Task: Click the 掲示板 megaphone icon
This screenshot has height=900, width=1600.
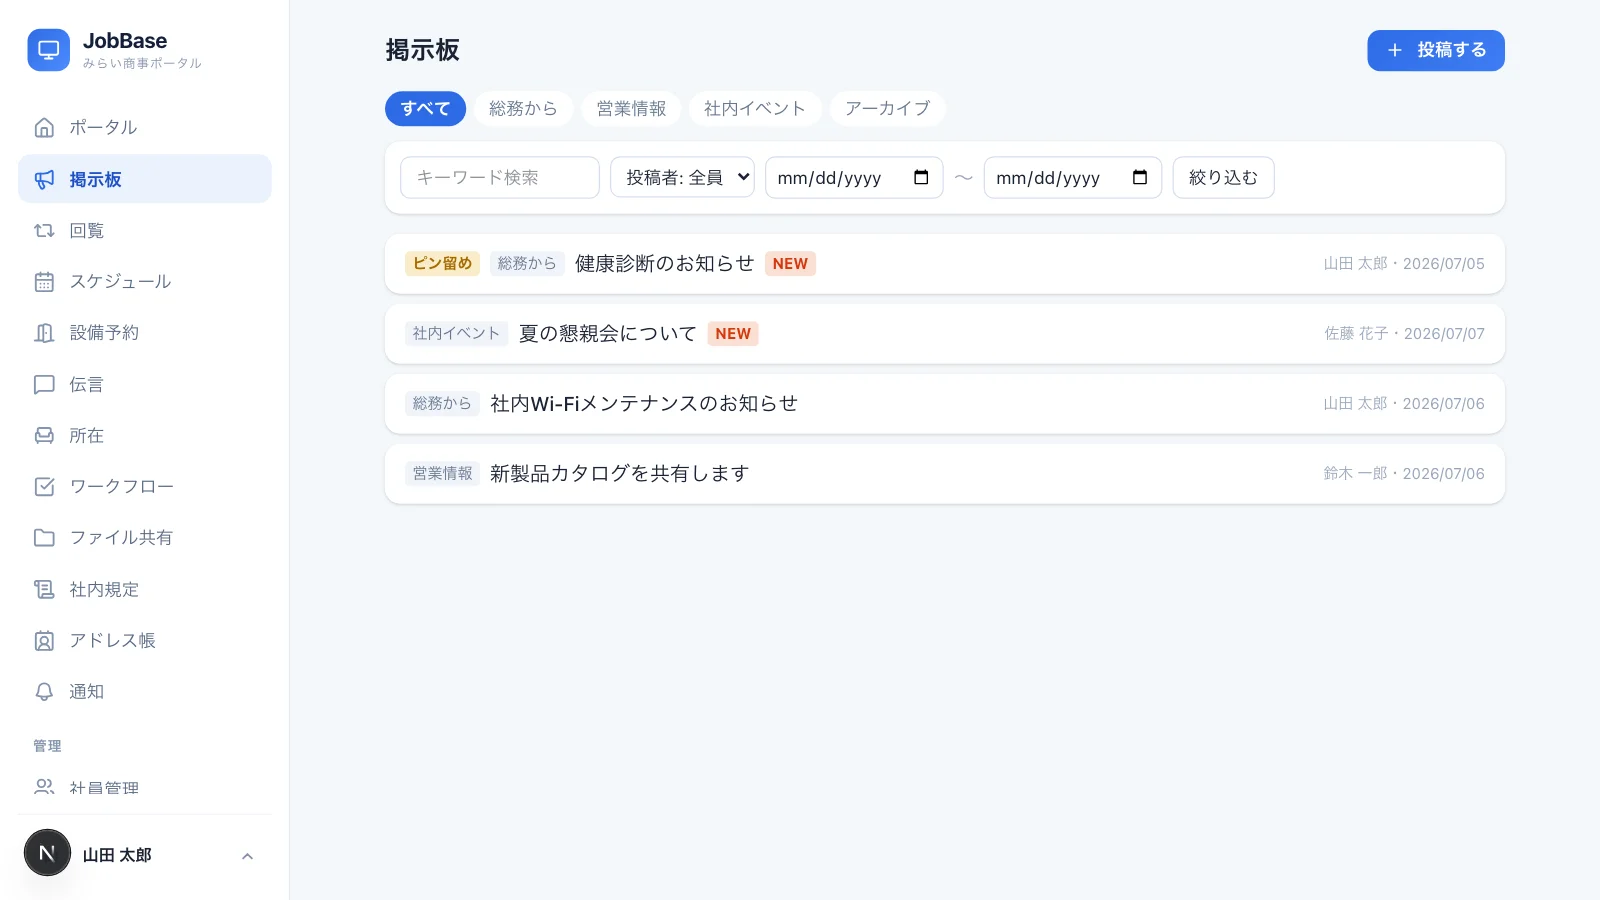Action: [44, 180]
